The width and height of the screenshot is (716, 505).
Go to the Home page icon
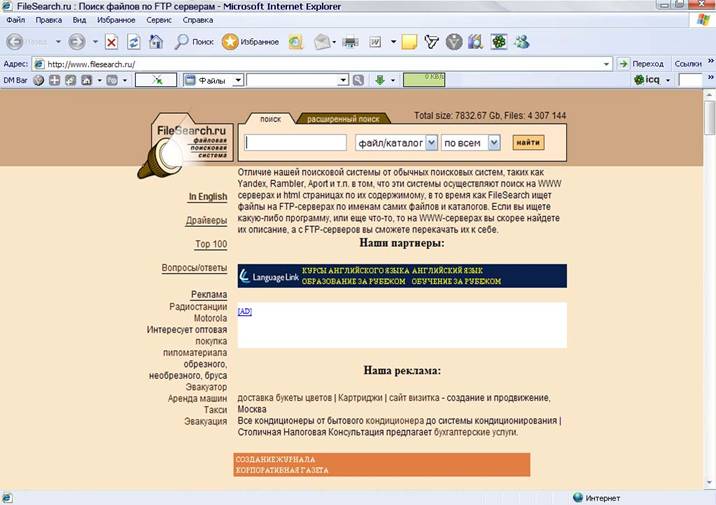pos(156,42)
